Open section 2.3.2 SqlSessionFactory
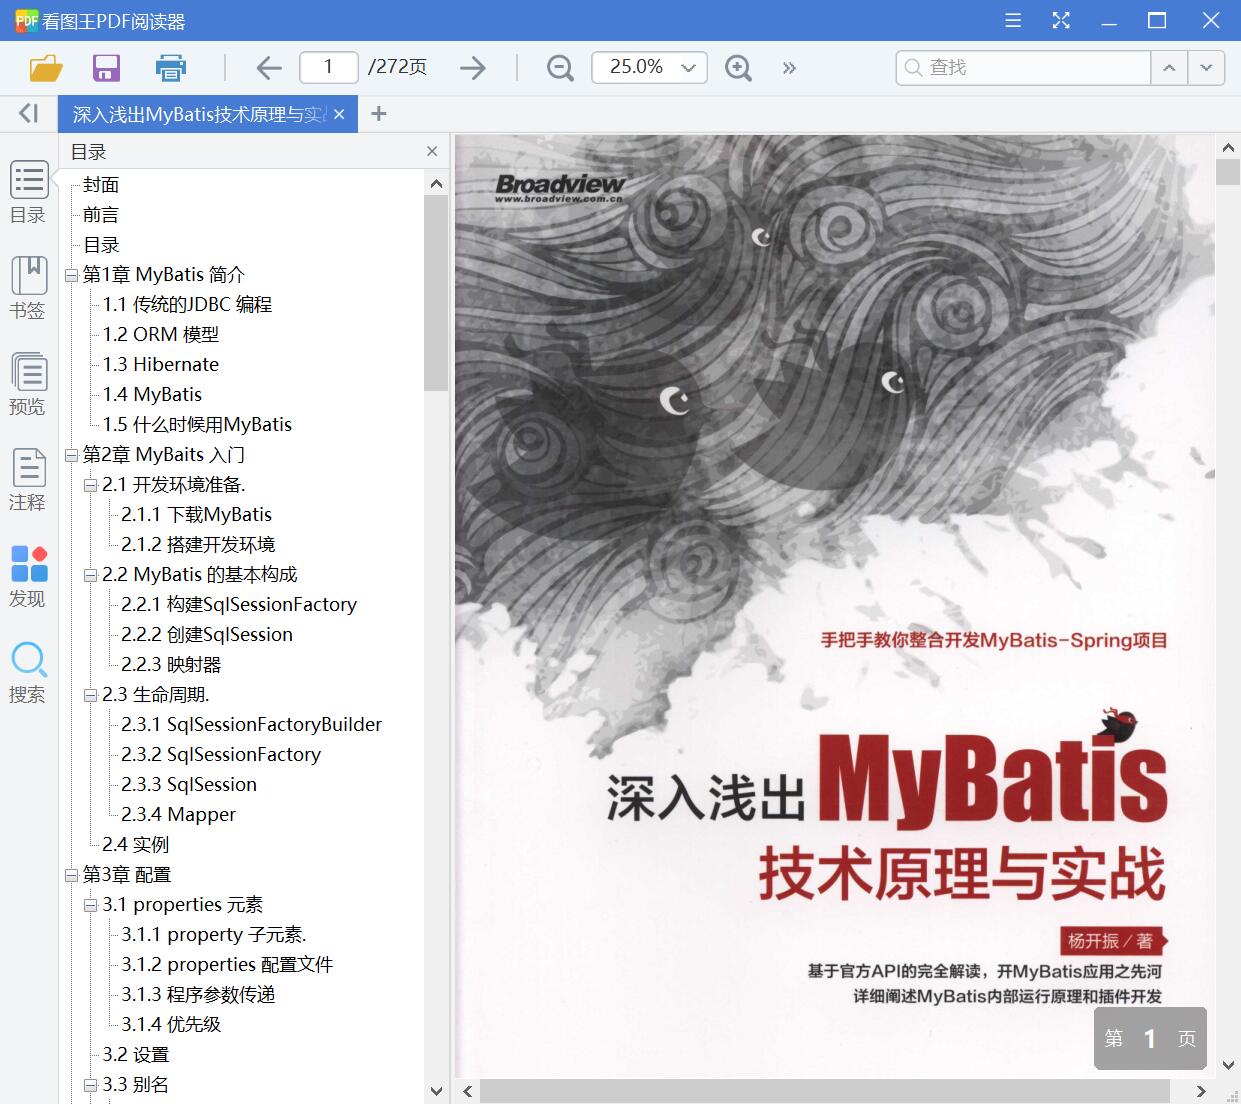The image size is (1241, 1104). click(x=221, y=755)
